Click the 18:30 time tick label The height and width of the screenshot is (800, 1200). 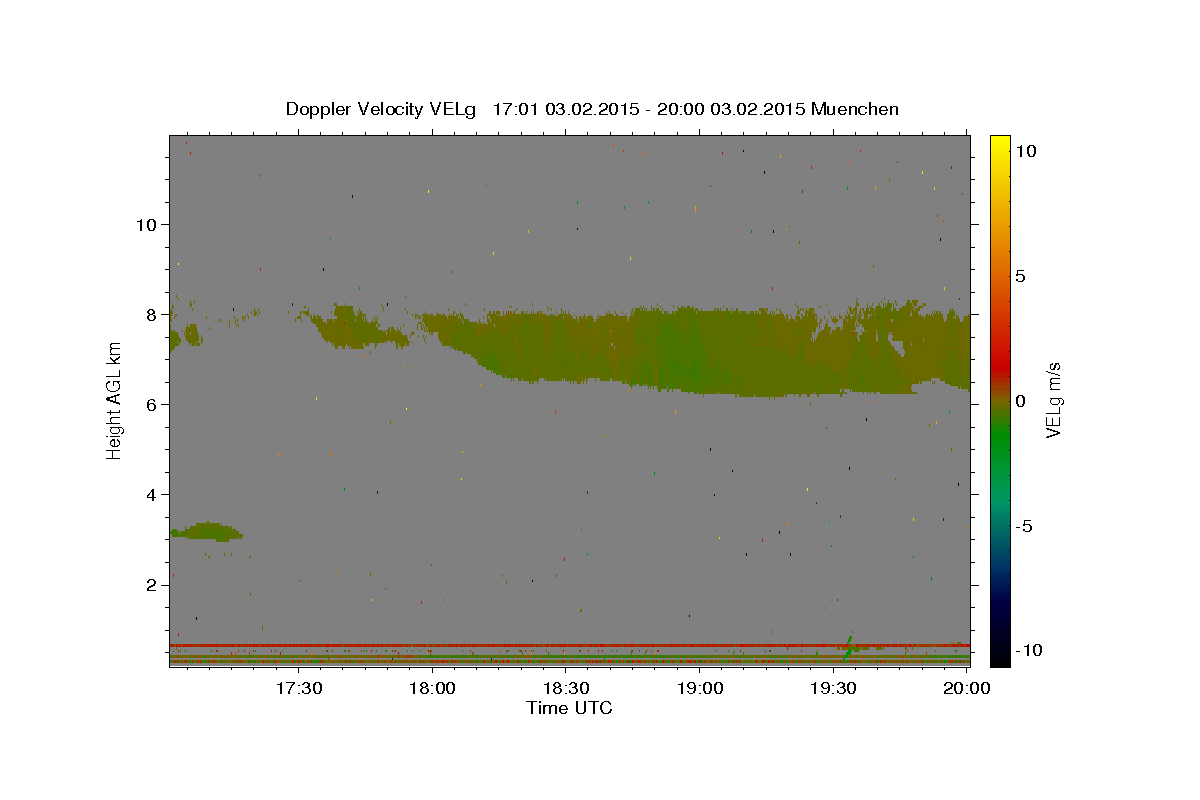pos(566,689)
